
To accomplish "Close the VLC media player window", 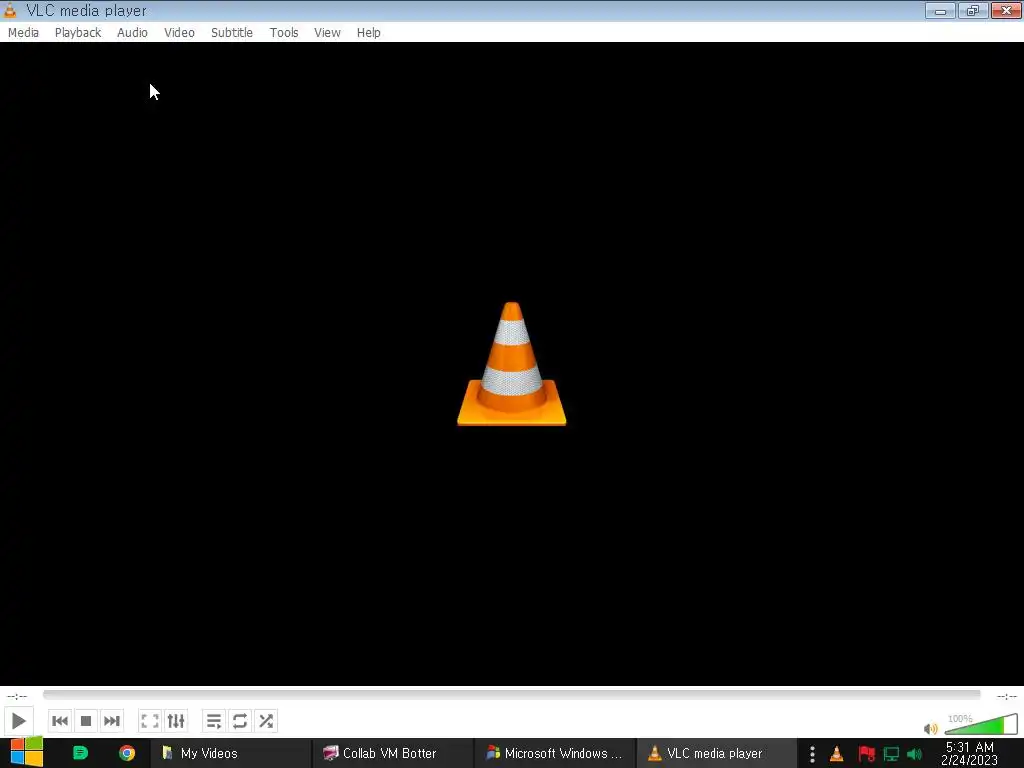I will [1006, 10].
